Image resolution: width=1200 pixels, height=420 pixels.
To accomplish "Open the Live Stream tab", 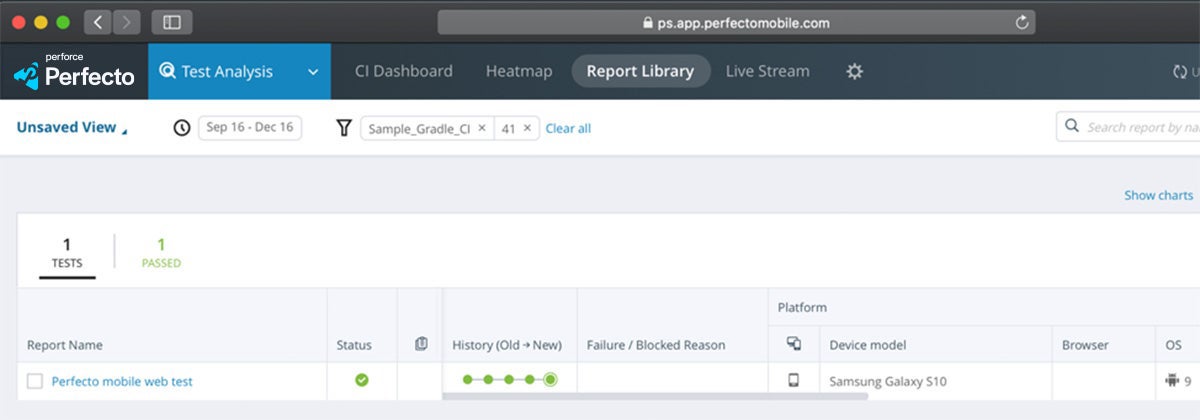I will pyautogui.click(x=768, y=71).
